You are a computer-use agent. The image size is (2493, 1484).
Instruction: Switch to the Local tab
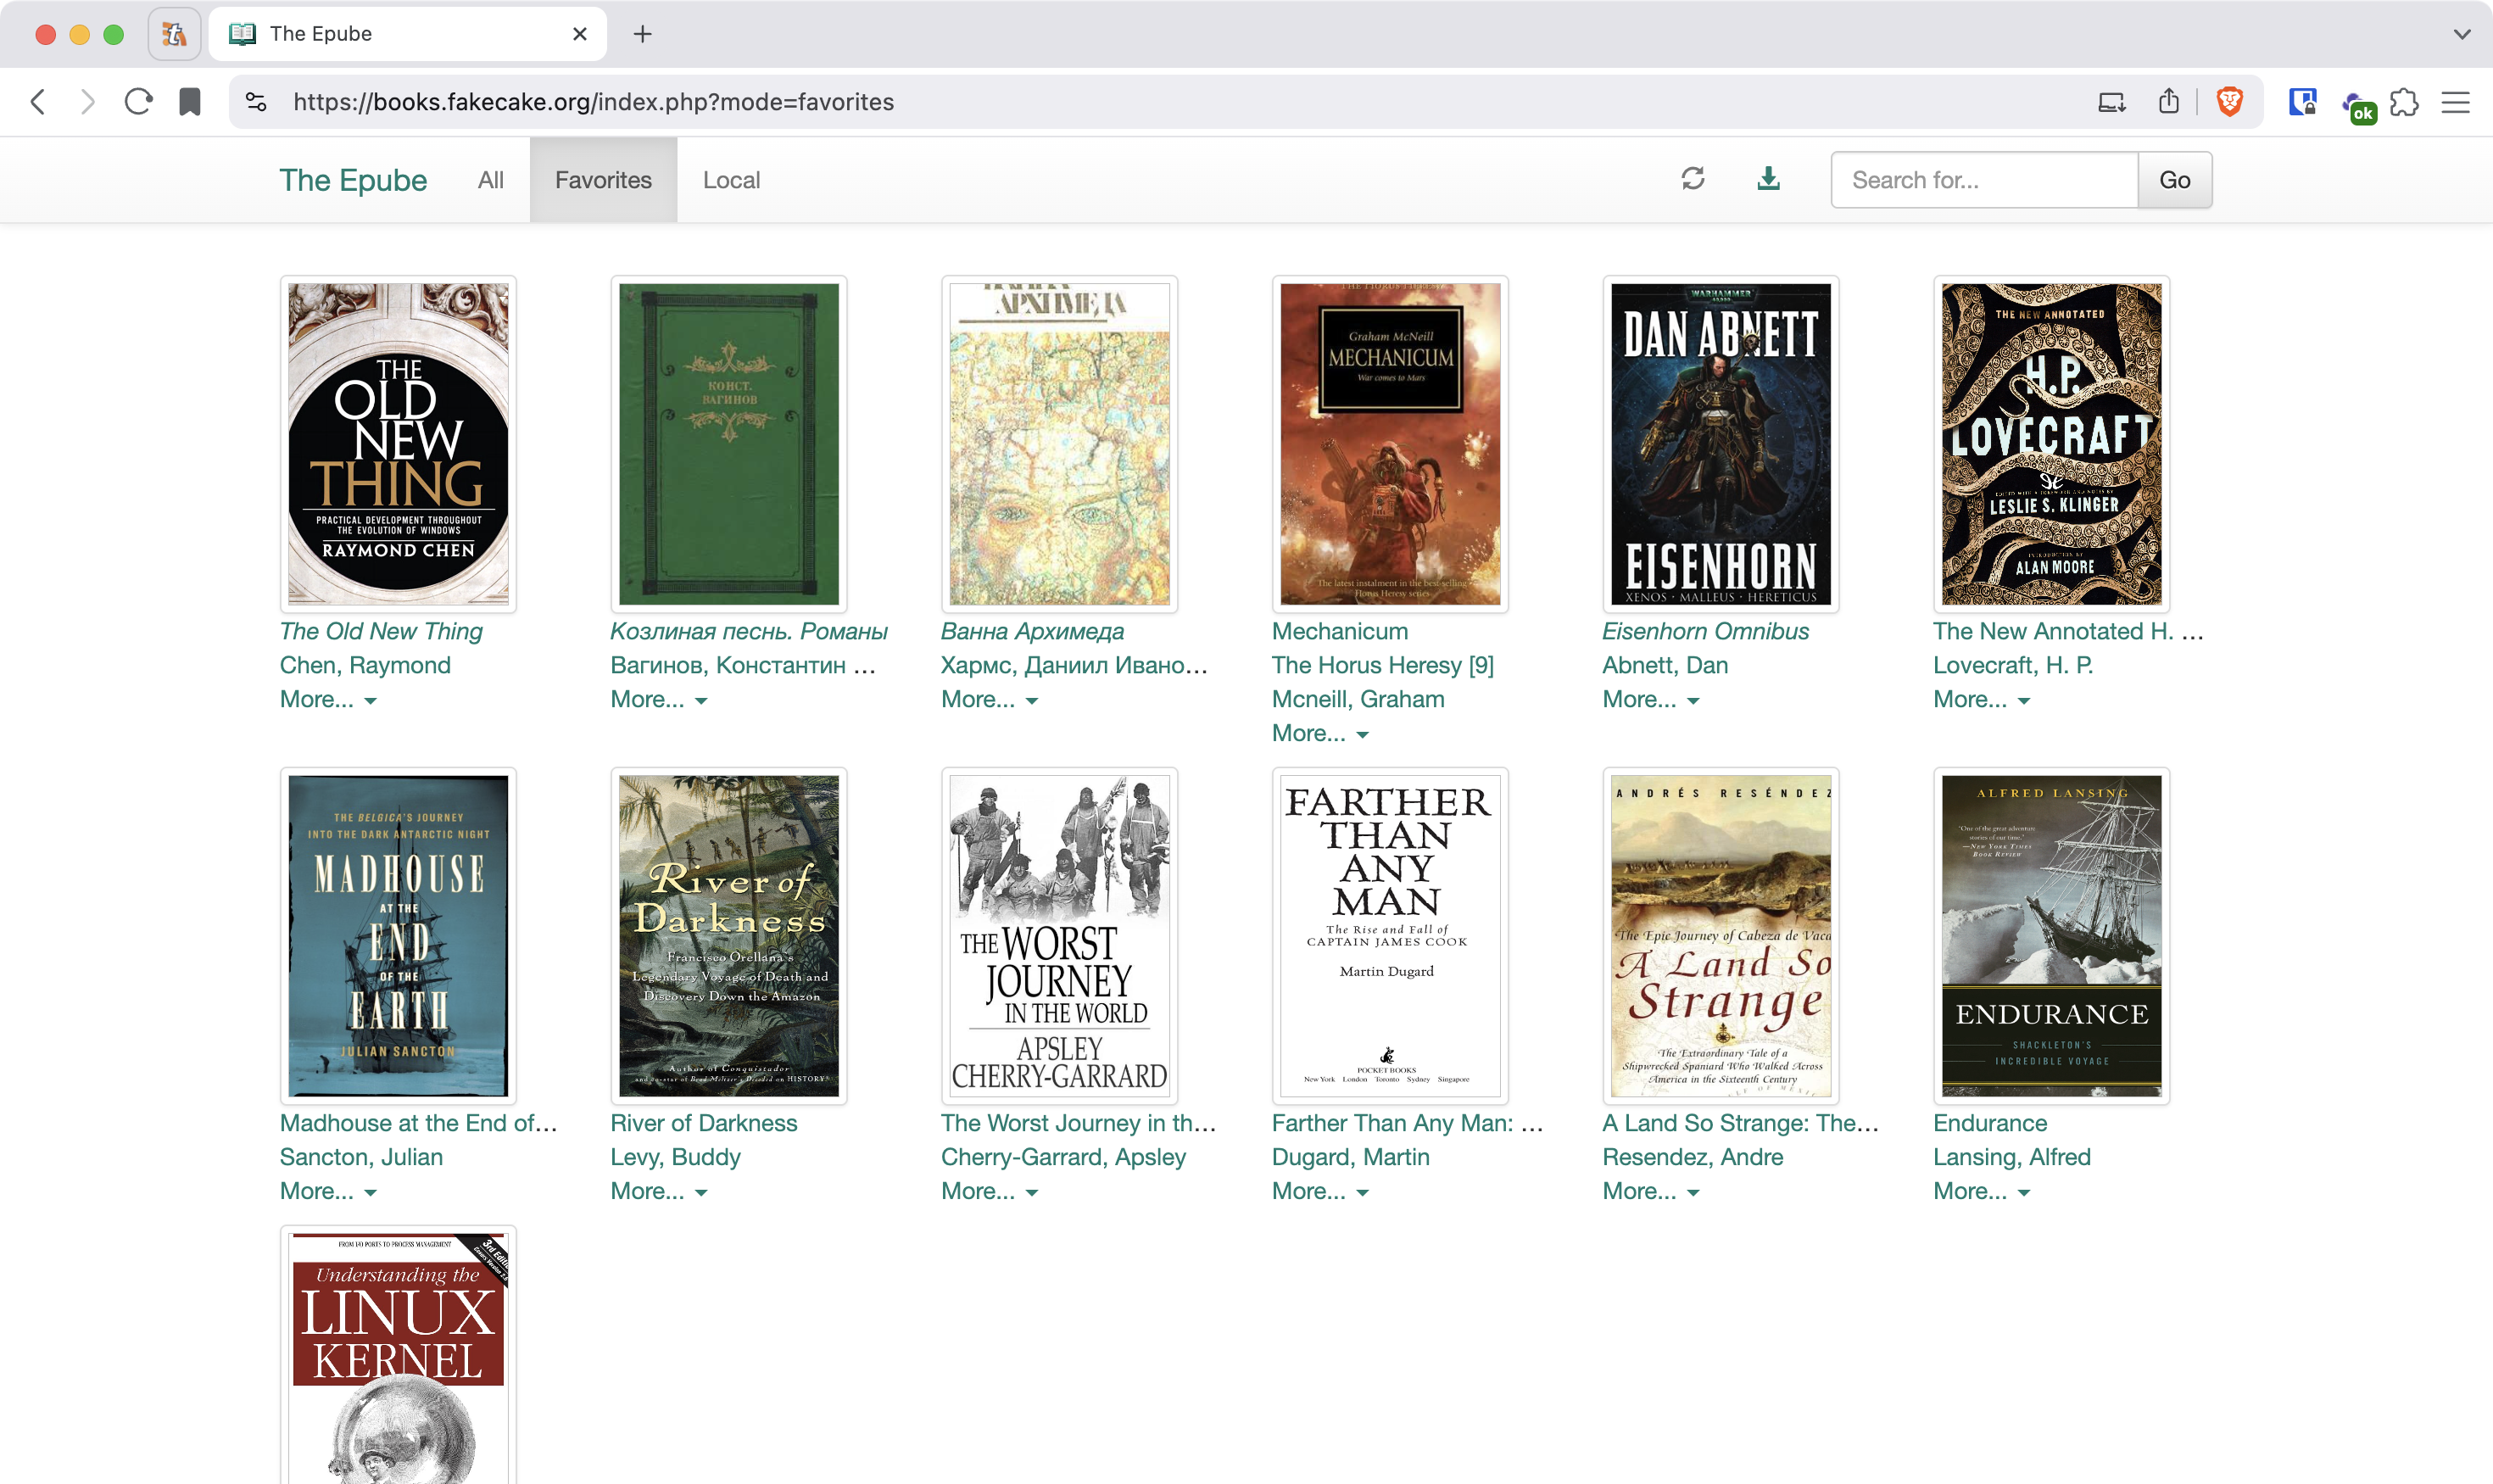[x=731, y=180]
